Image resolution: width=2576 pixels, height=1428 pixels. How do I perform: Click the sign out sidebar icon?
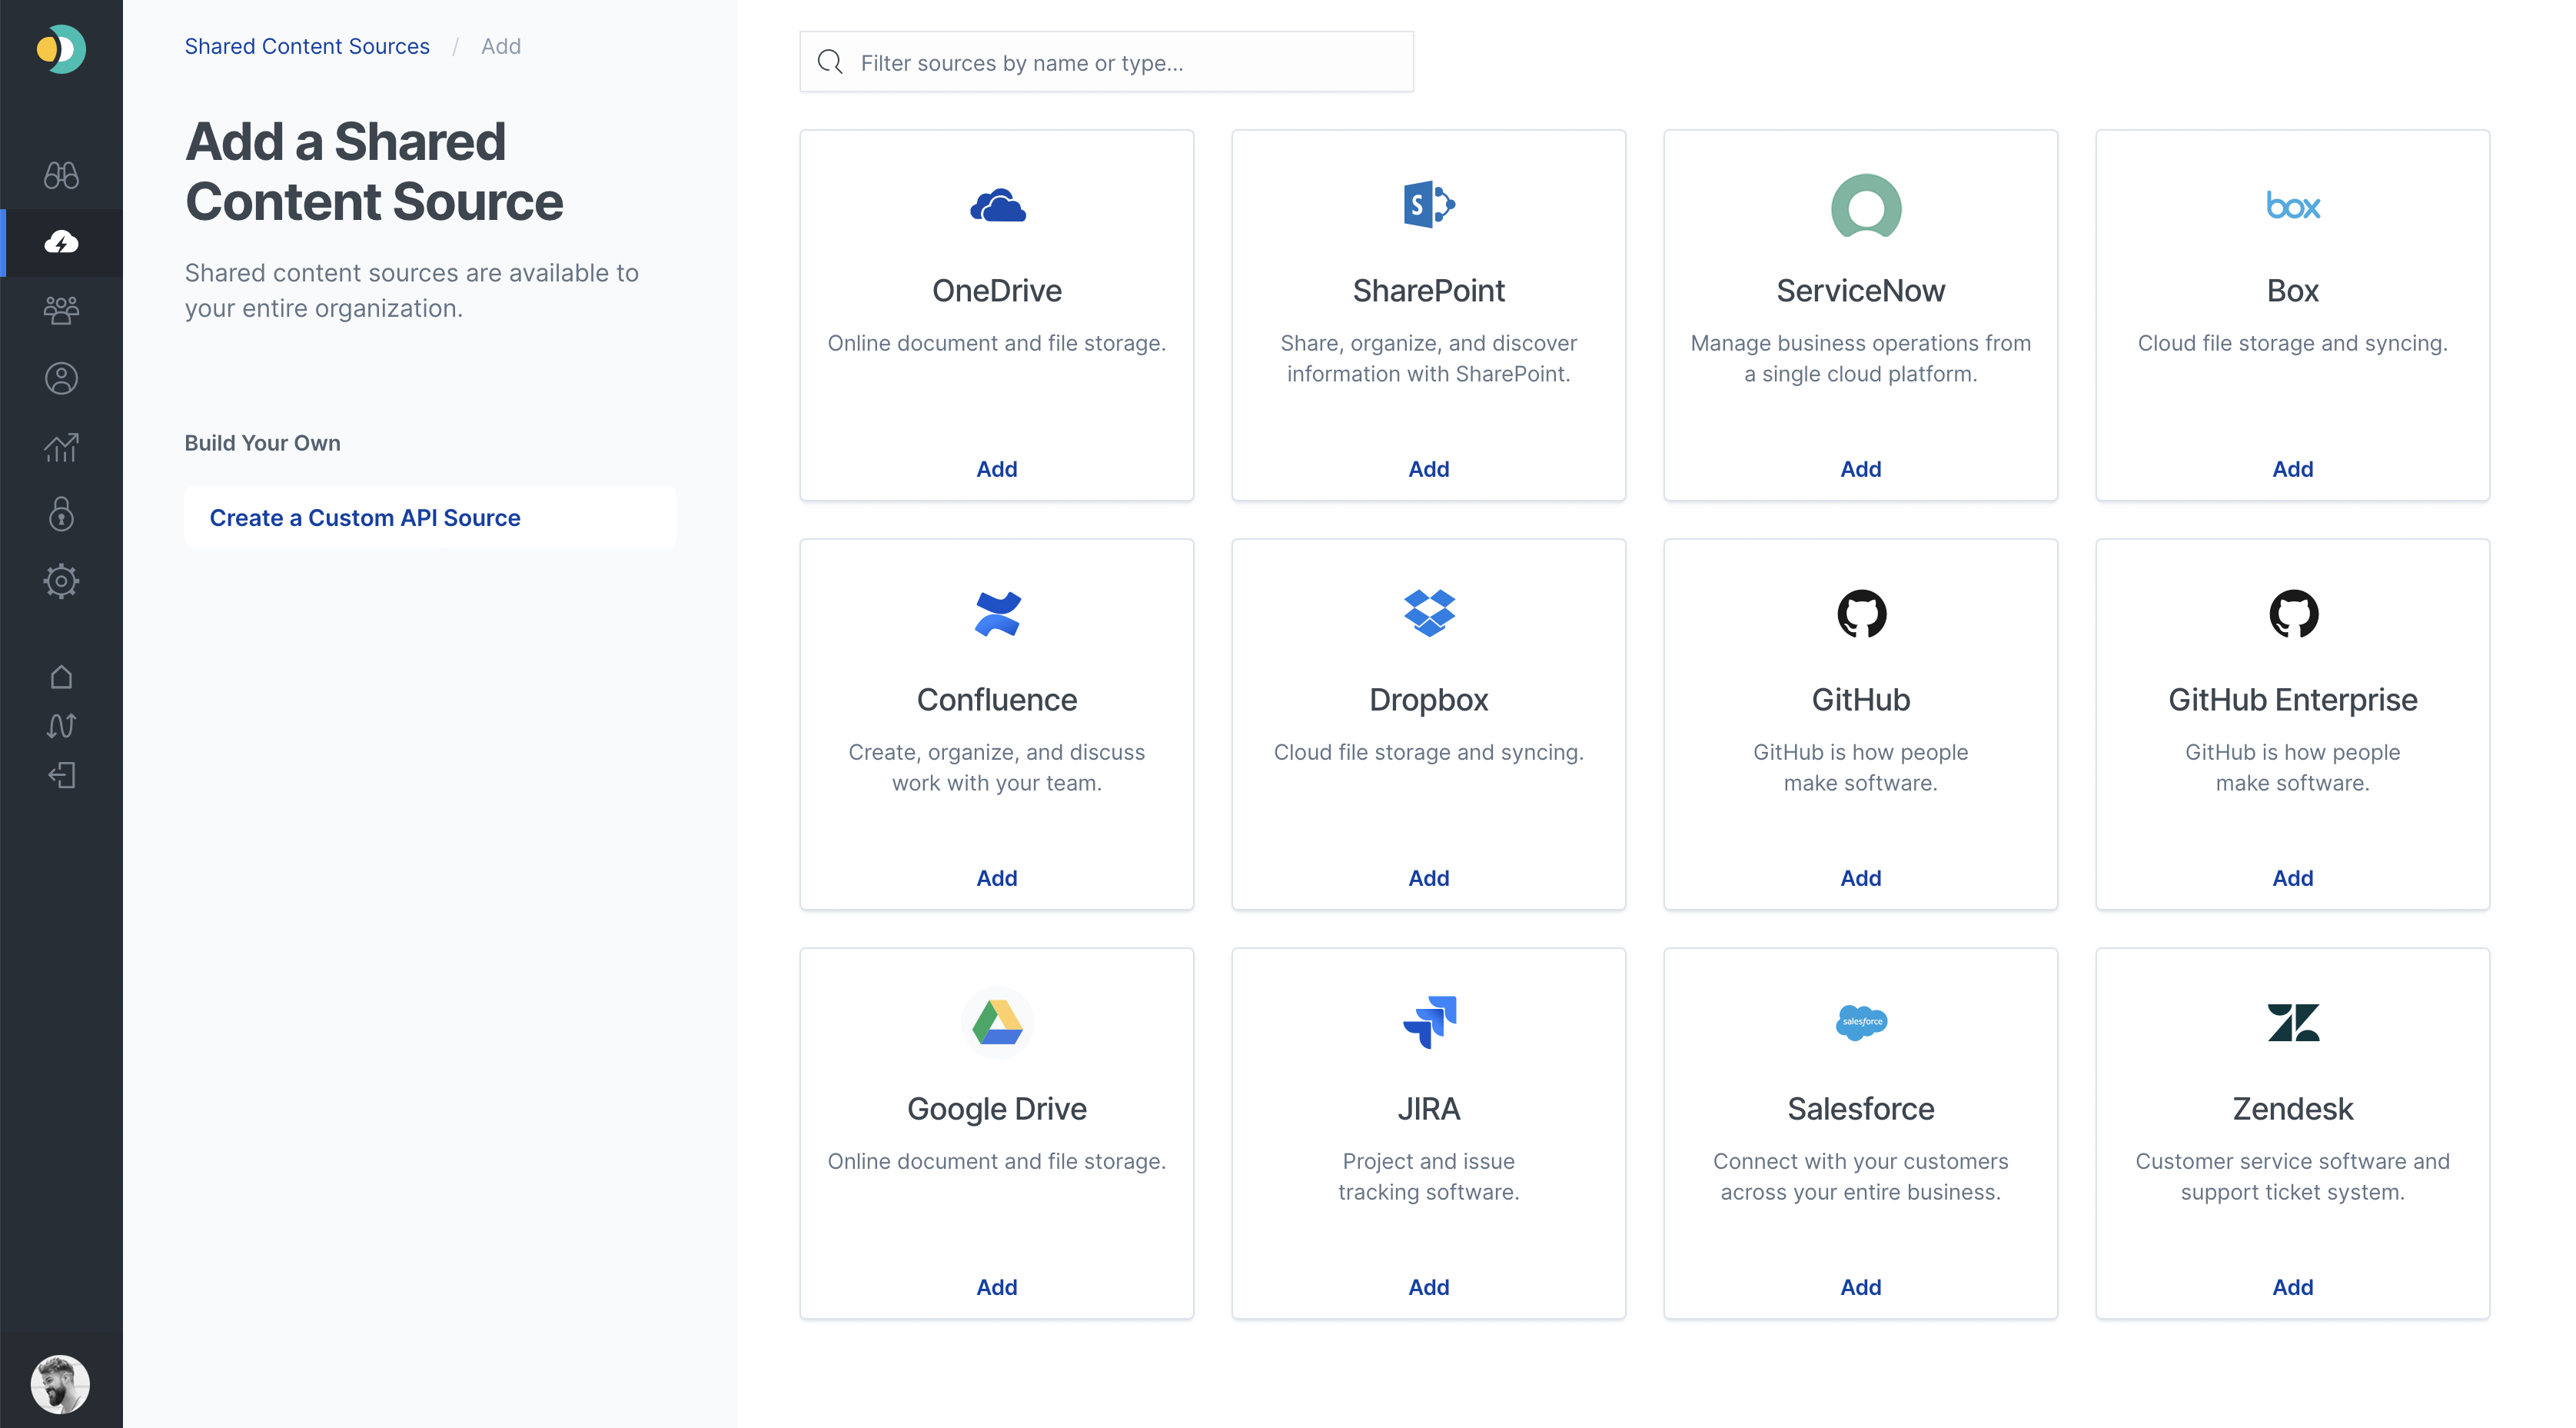tap(61, 775)
